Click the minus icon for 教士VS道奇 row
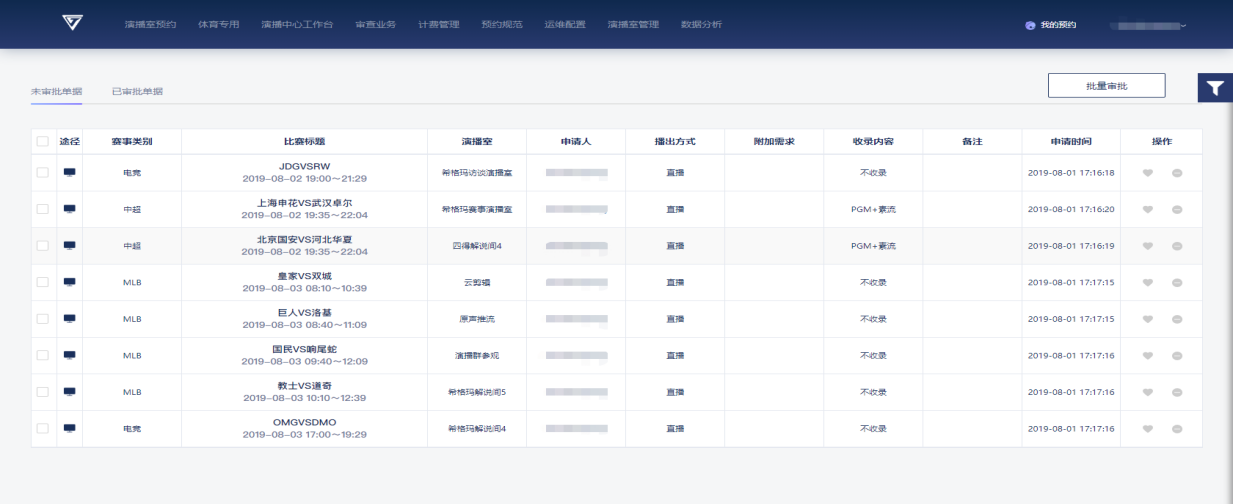This screenshot has height=504, width=1233. (x=1177, y=392)
